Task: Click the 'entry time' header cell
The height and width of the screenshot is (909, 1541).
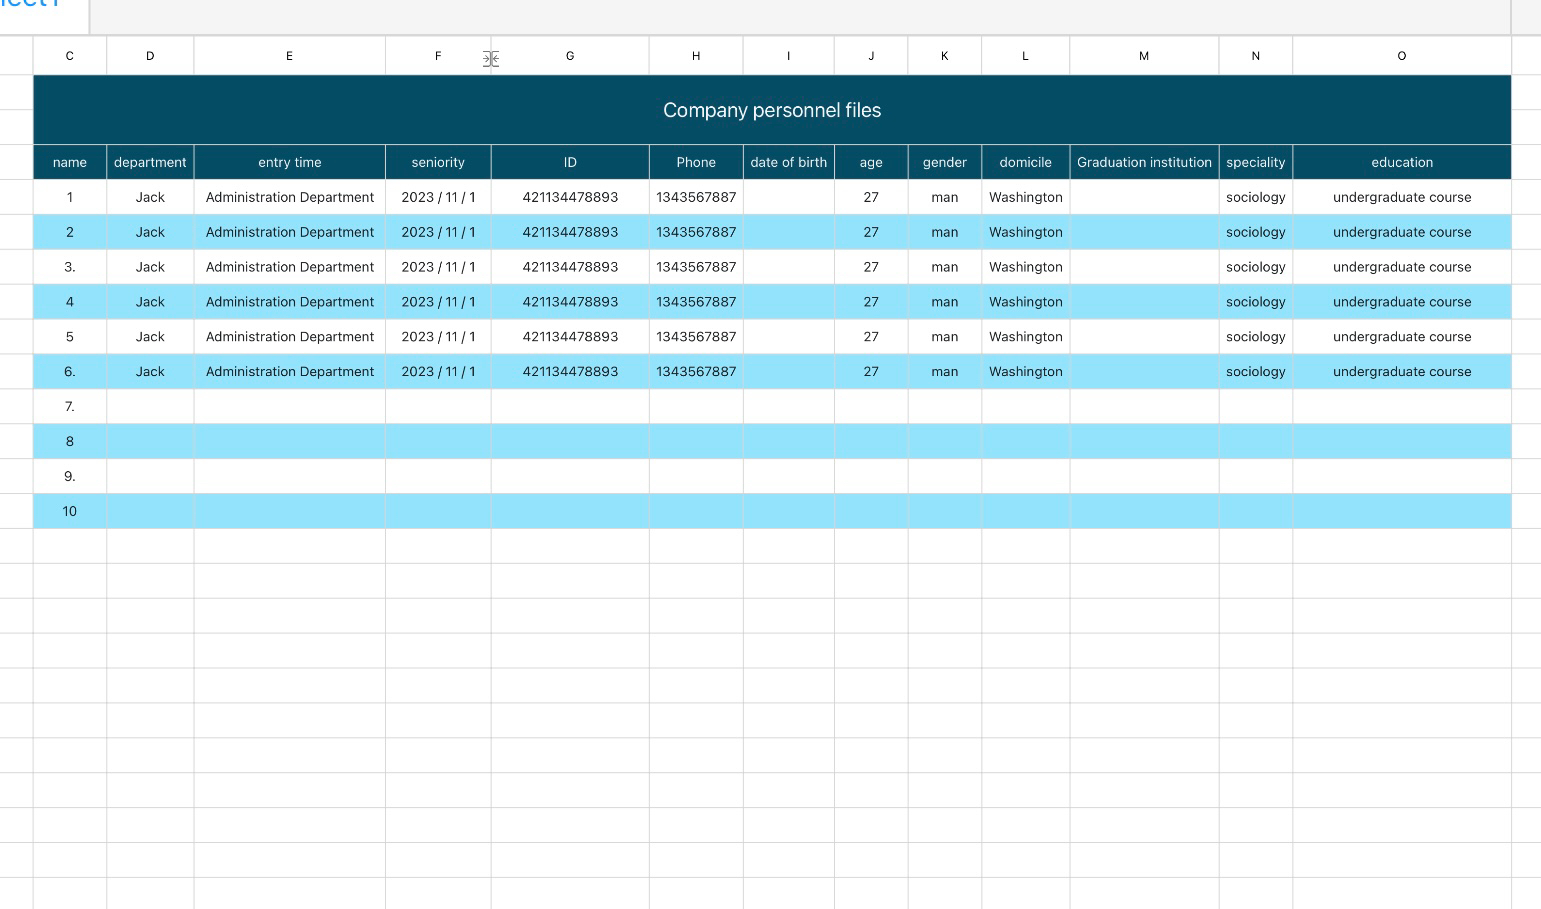Action: coord(289,162)
